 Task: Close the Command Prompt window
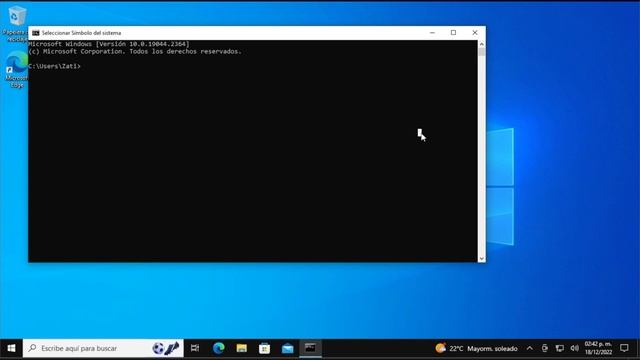tap(475, 33)
